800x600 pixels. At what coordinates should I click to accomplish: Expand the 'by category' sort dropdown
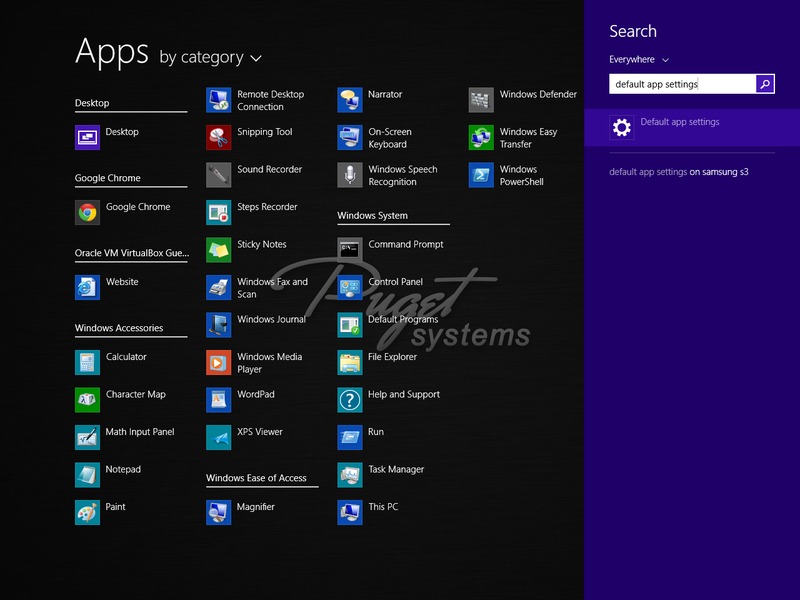point(210,58)
